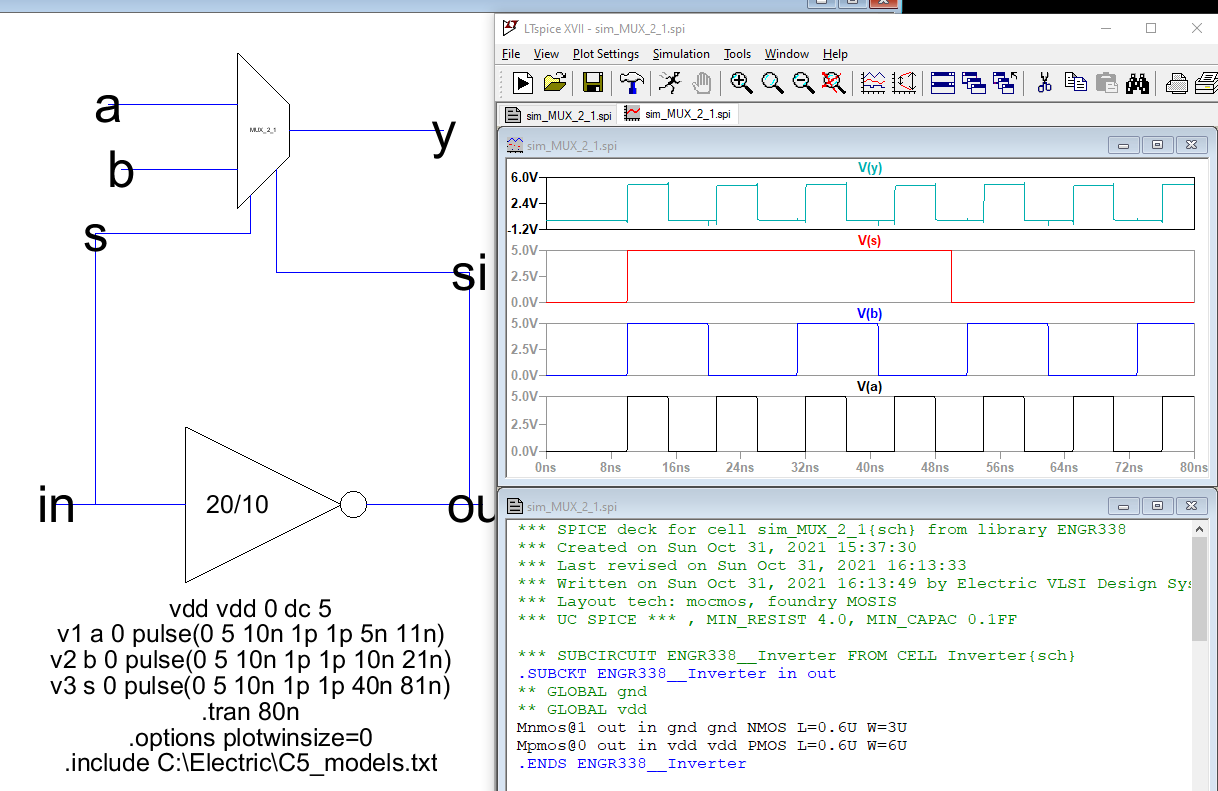Click the binoculars Find icon

click(1137, 83)
